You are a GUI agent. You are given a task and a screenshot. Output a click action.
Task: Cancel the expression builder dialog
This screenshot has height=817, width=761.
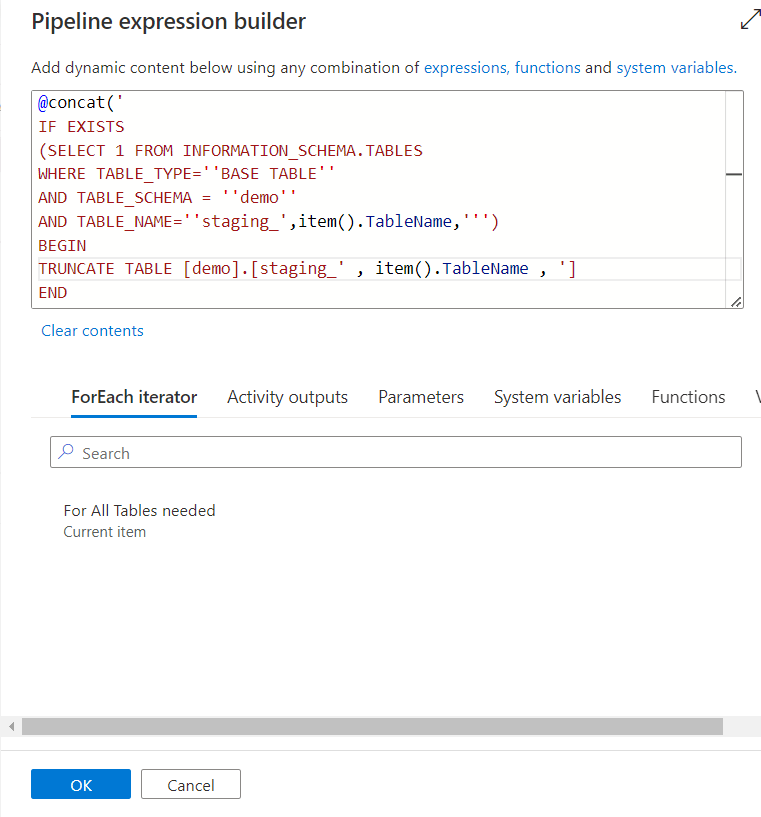[191, 785]
